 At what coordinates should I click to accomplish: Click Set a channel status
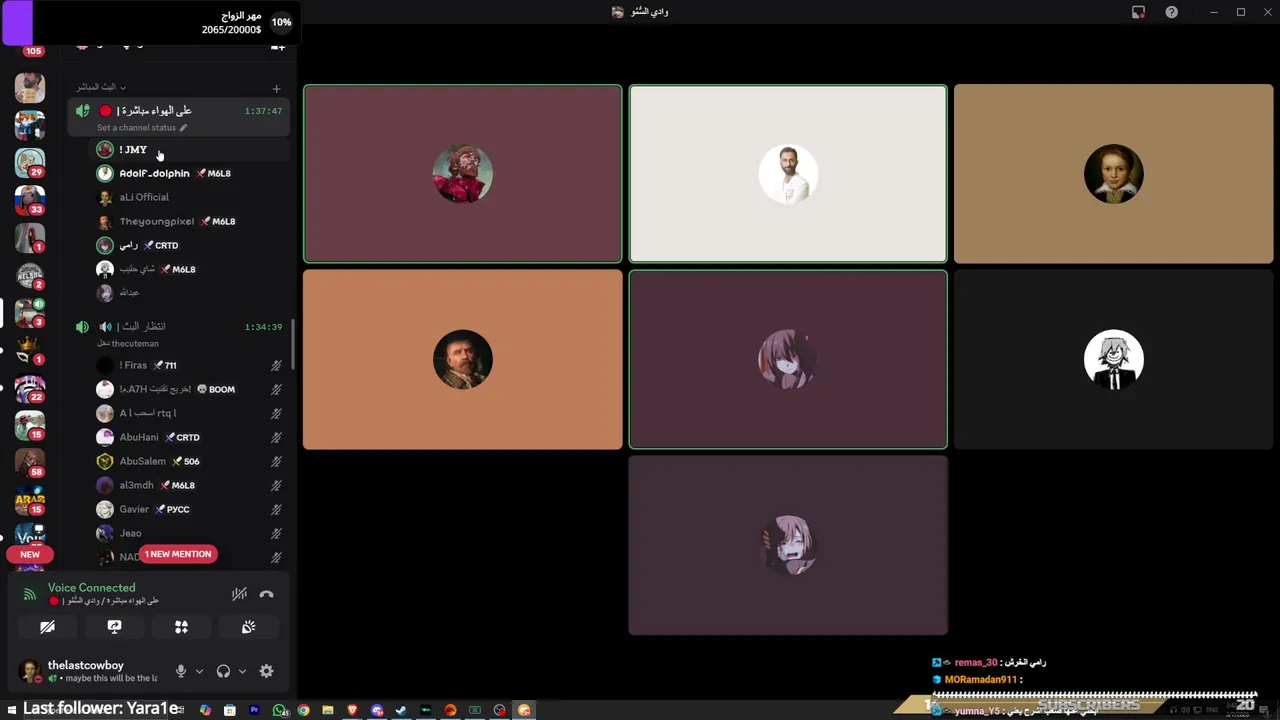tap(136, 128)
